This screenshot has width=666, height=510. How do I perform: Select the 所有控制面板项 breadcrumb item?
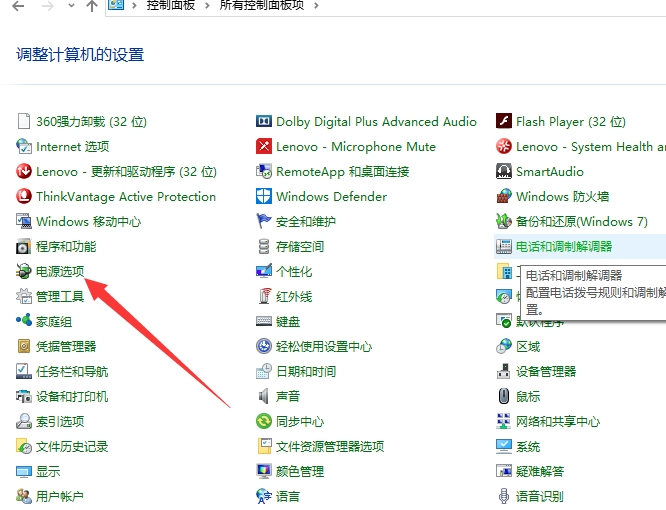click(x=262, y=5)
